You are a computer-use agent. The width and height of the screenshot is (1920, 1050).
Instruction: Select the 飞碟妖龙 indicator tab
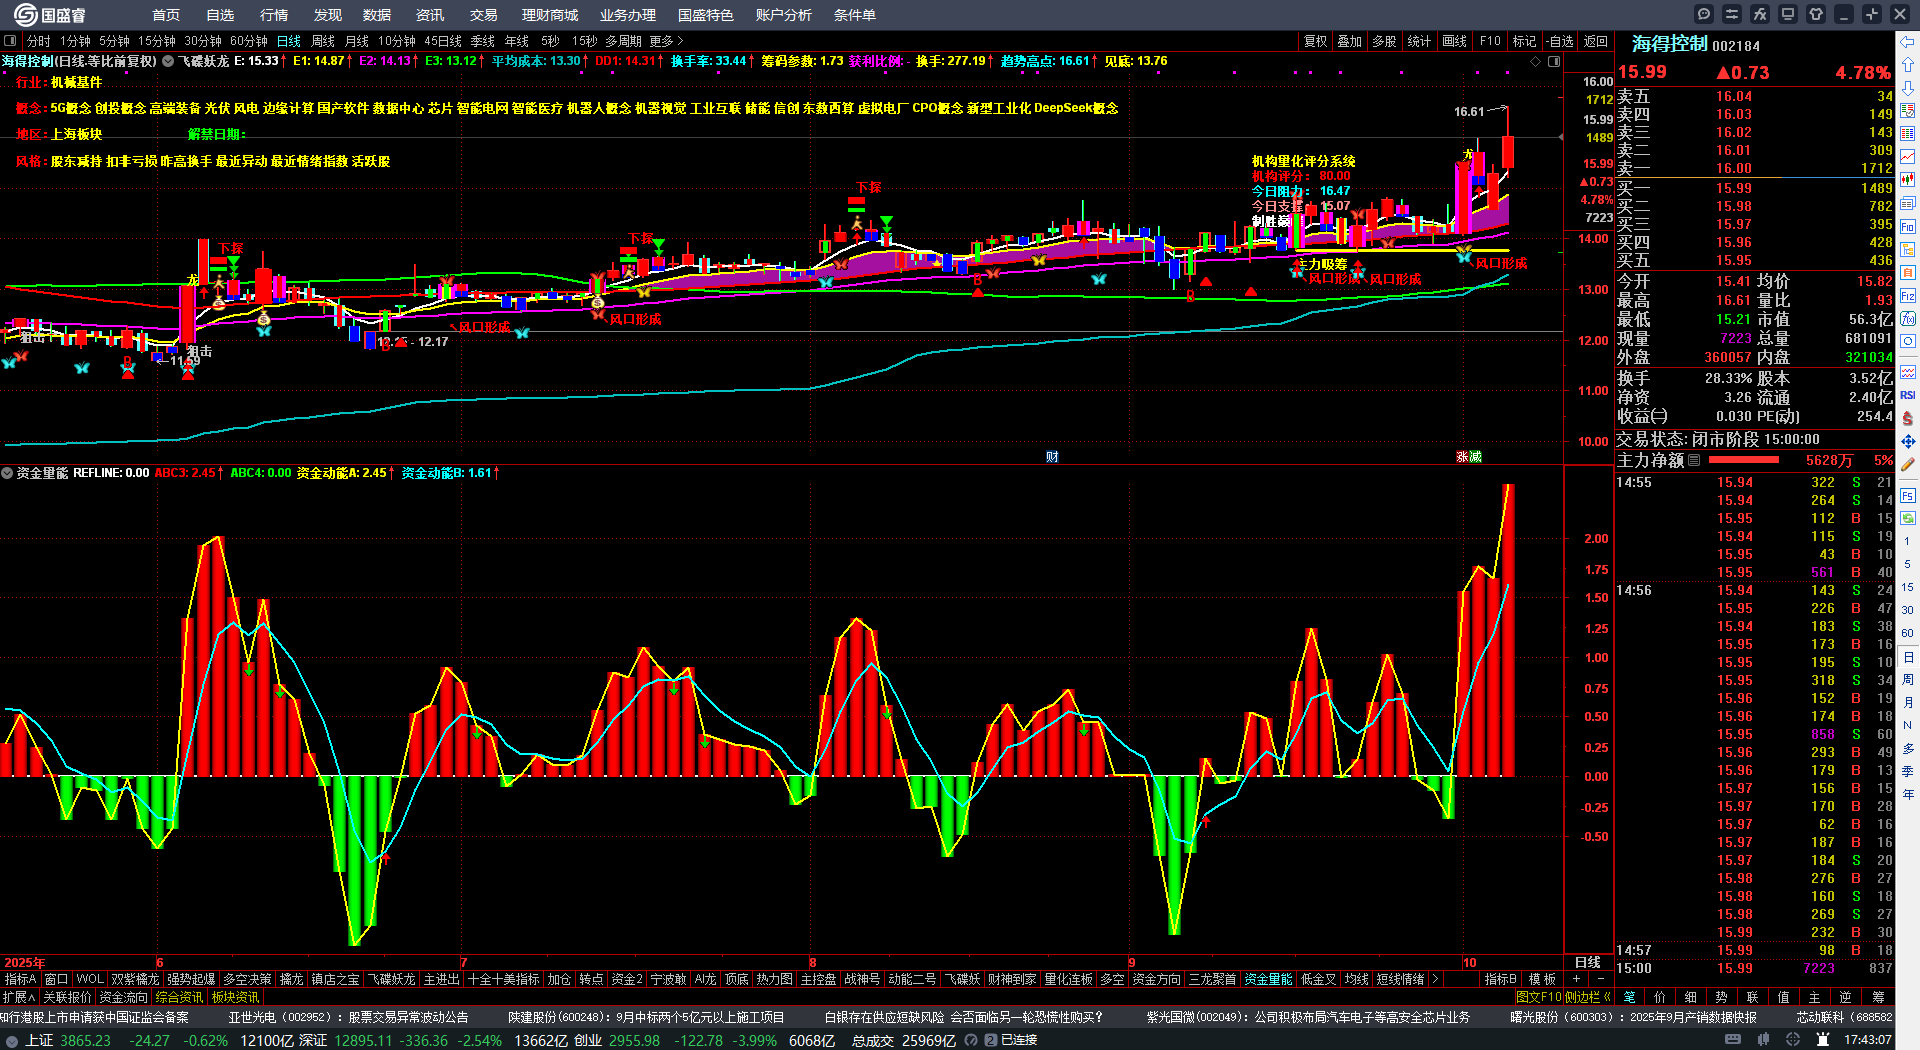pyautogui.click(x=391, y=979)
